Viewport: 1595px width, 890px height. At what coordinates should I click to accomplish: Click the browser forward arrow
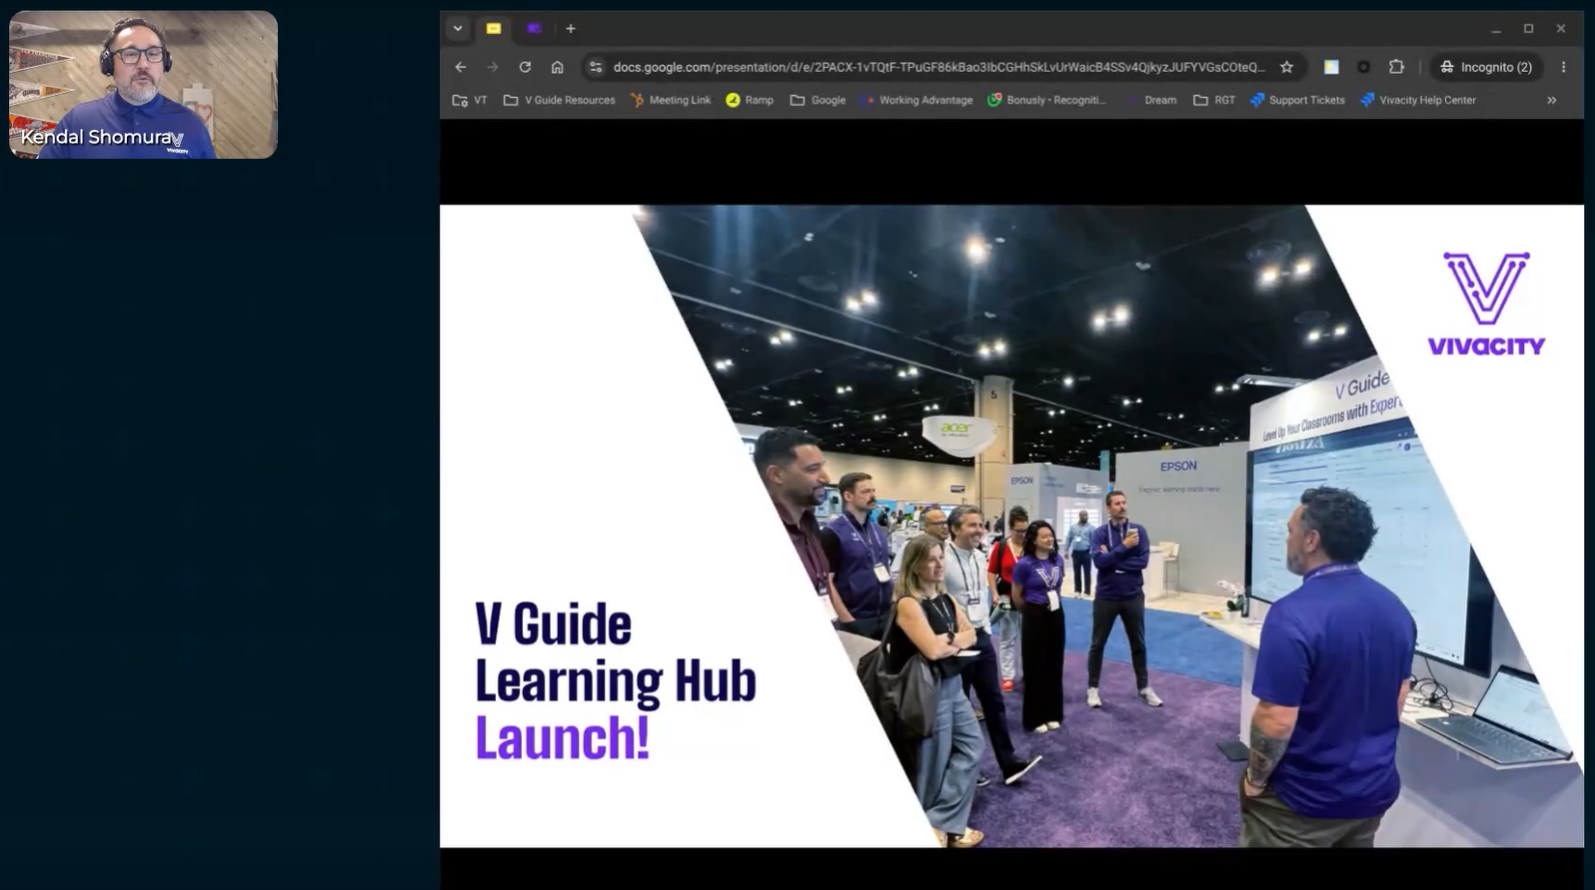click(x=492, y=67)
